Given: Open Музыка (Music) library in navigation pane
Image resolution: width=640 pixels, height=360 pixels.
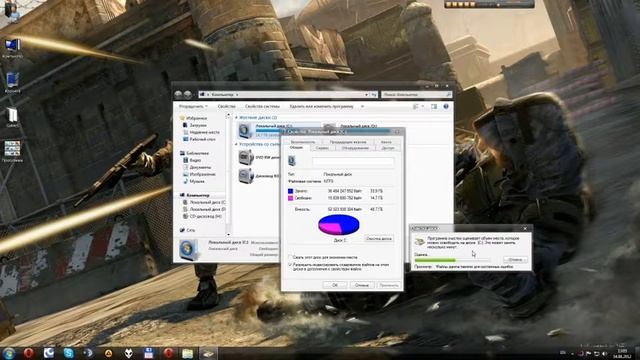Looking at the screenshot, I should (x=194, y=181).
